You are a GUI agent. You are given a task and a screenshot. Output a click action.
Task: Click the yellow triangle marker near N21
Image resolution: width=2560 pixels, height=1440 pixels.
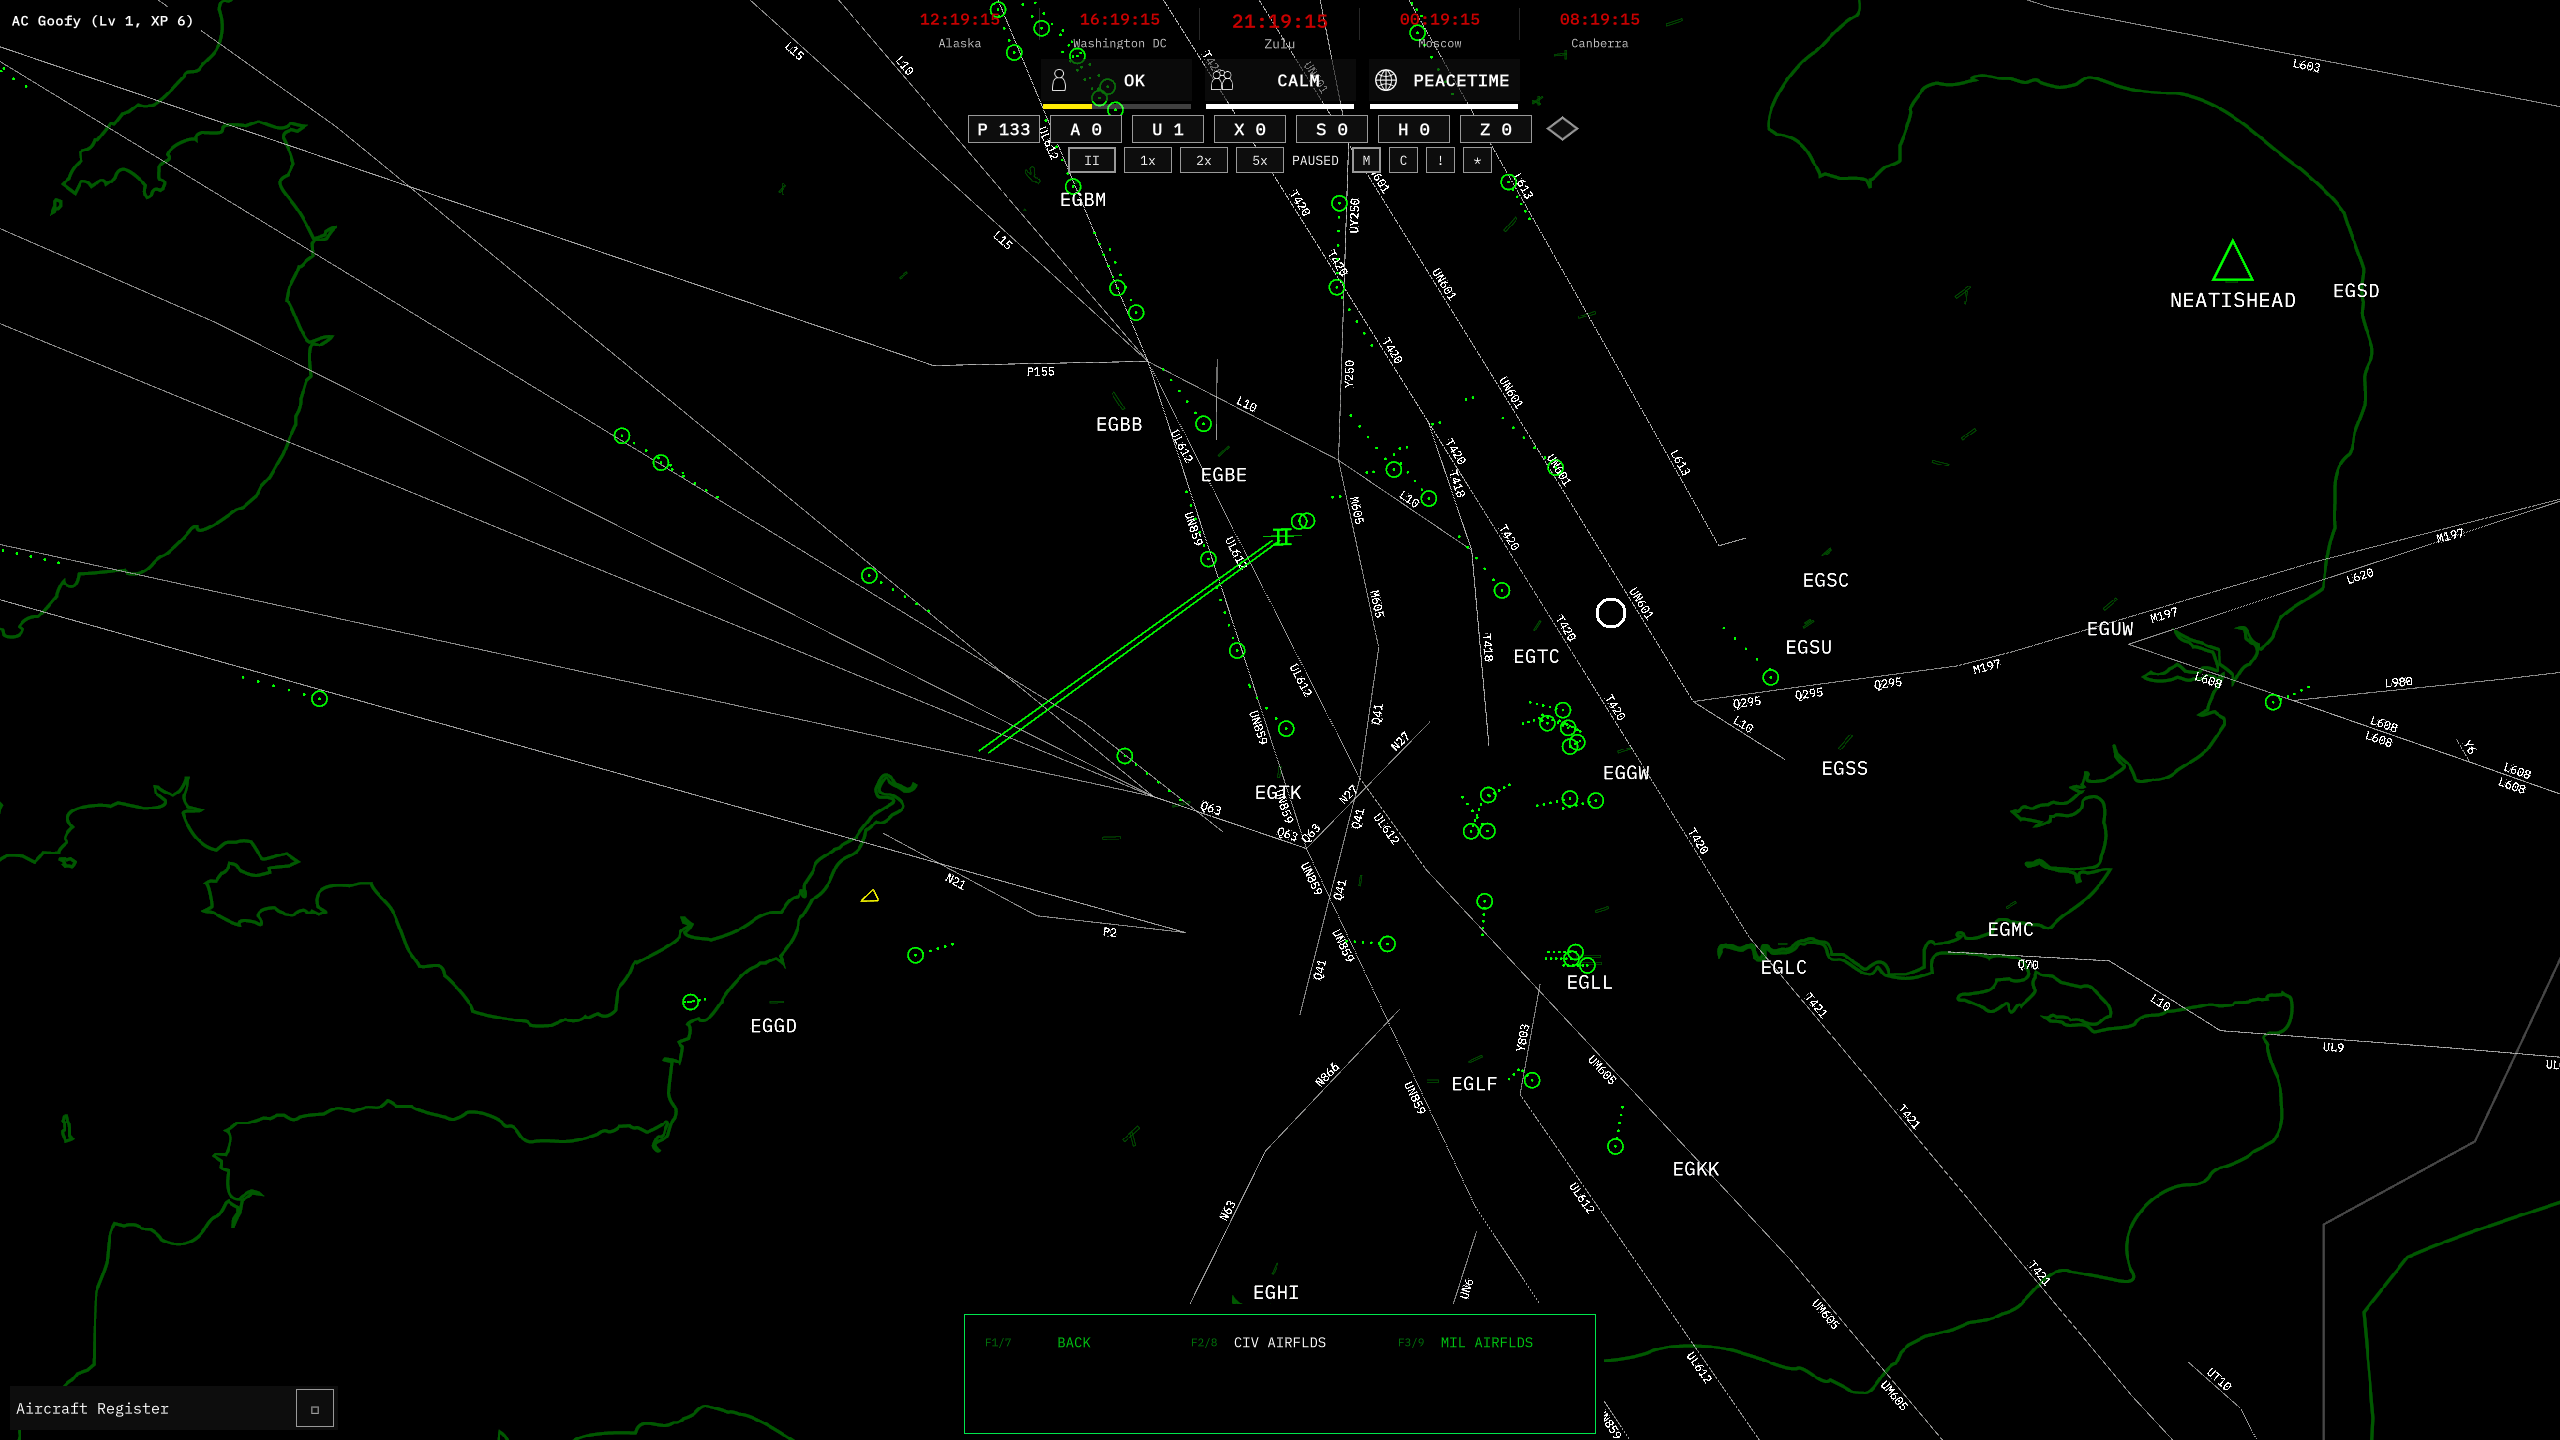[870, 896]
